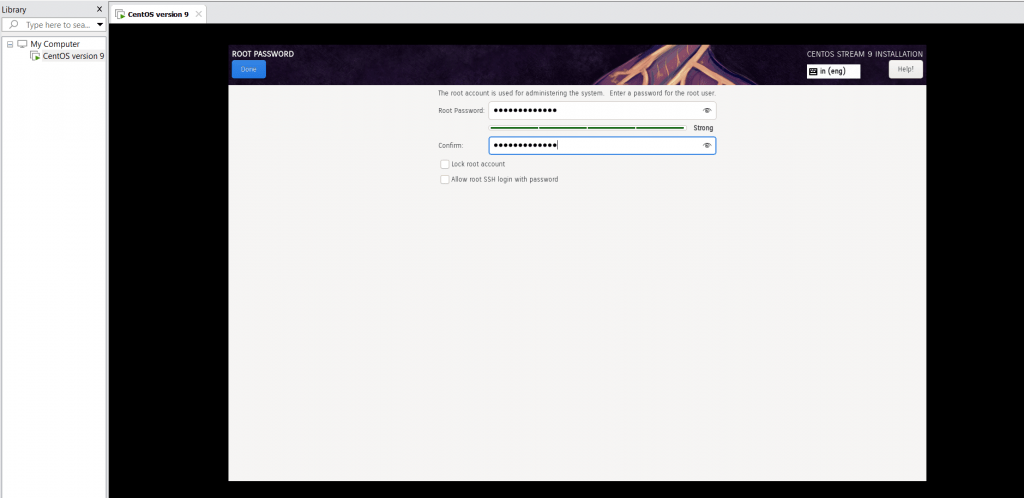Enable the Lock root account checkbox
Viewport: 1024px width, 498px height.
pyautogui.click(x=445, y=164)
